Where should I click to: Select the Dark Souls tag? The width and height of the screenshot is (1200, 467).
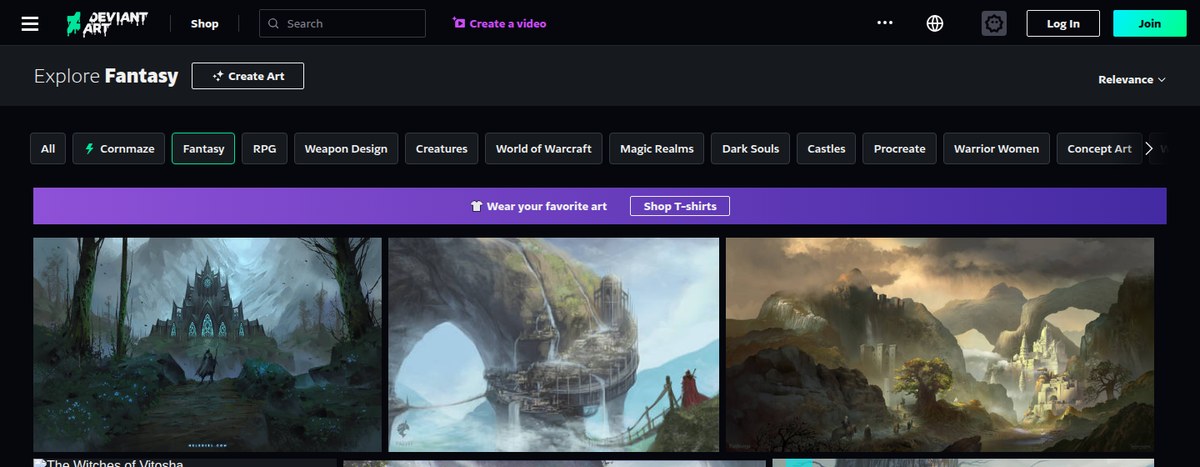[751, 148]
